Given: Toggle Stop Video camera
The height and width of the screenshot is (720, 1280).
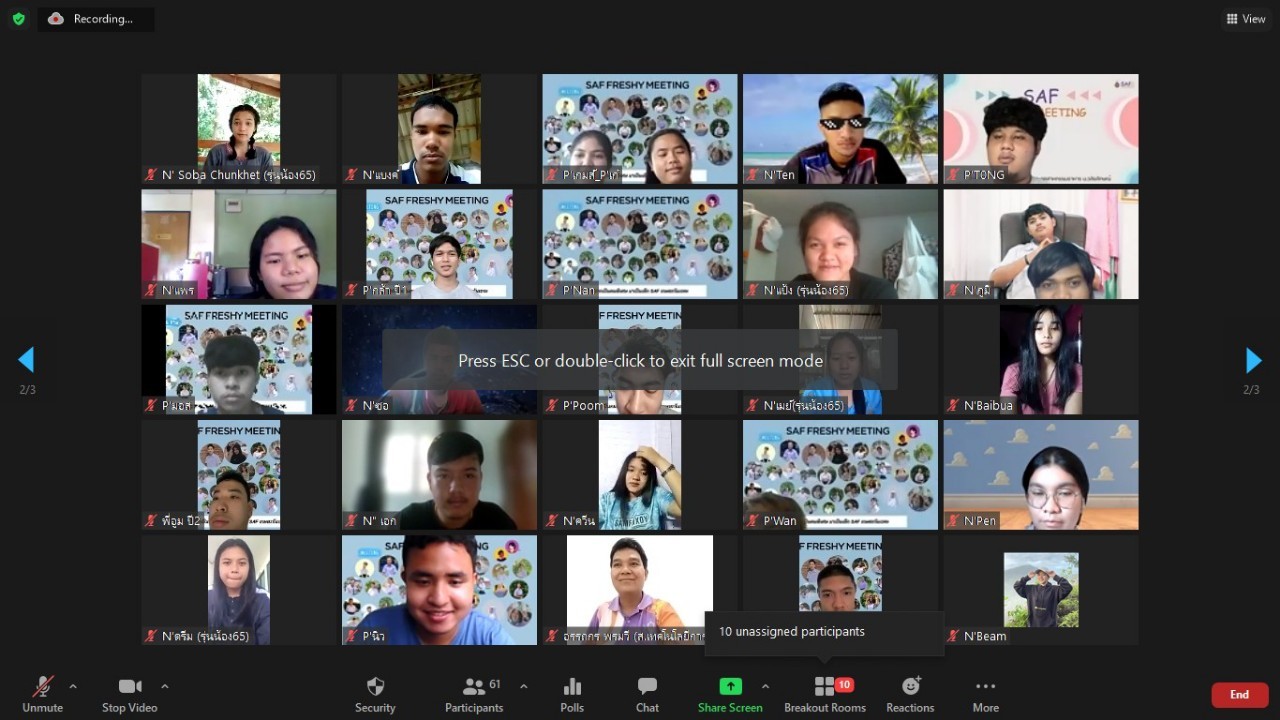Looking at the screenshot, I should point(129,687).
